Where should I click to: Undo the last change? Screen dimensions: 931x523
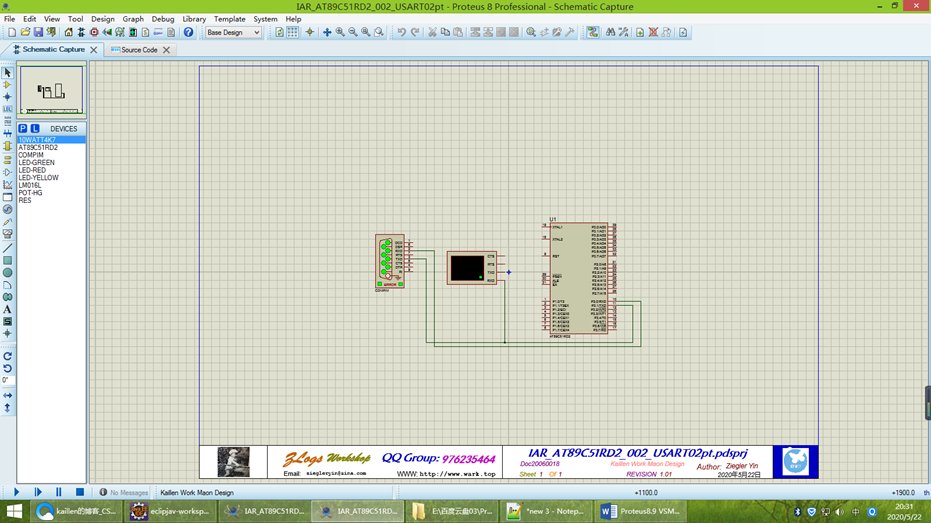402,32
